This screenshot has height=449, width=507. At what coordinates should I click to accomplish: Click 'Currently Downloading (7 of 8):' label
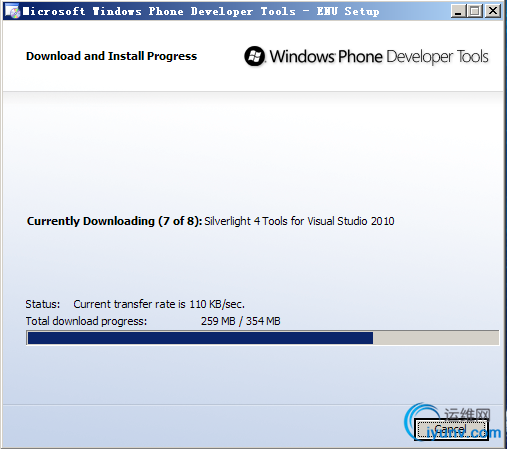[114, 221]
